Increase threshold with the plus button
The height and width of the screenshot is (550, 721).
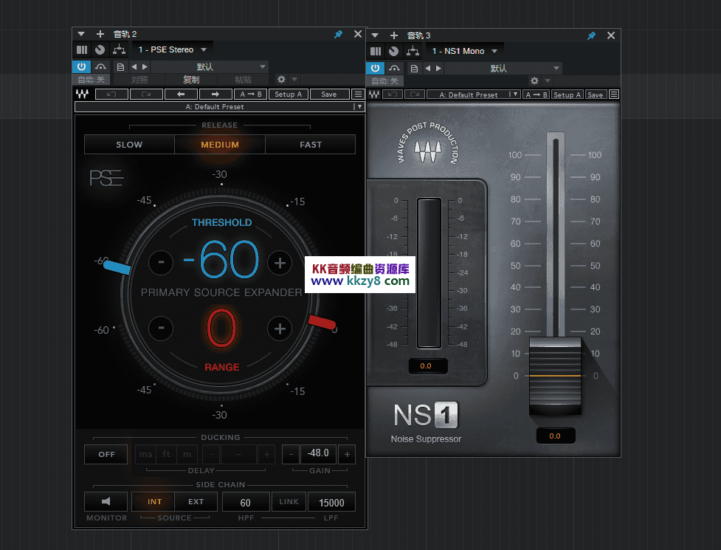280,263
